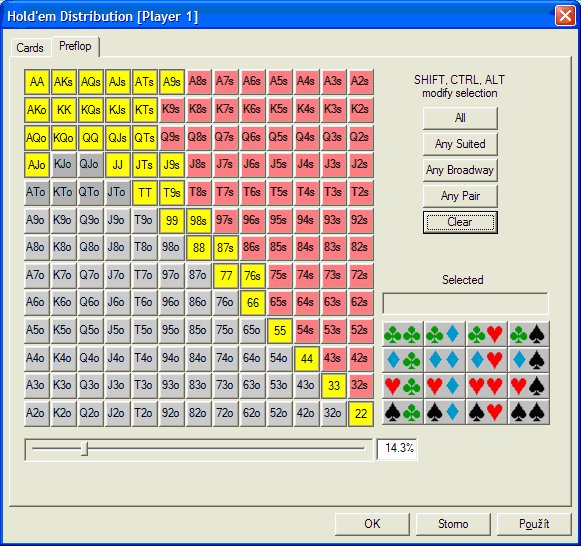Toggle the 98s suited connector cell
This screenshot has width=581, height=546.
coord(199,220)
